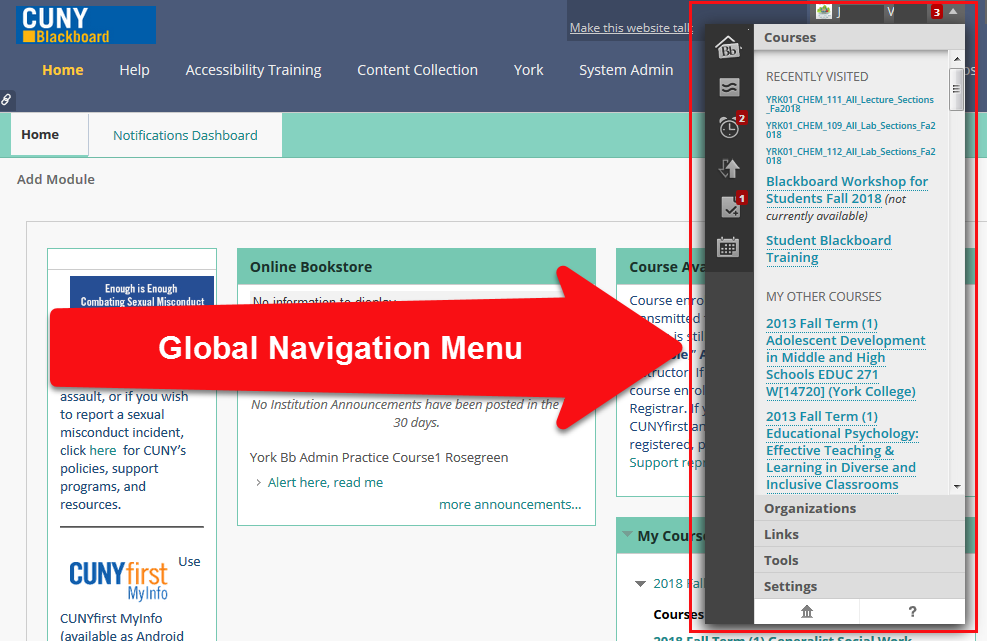The width and height of the screenshot is (987, 641).
Task: Click more announcements link
Action: coord(510,503)
